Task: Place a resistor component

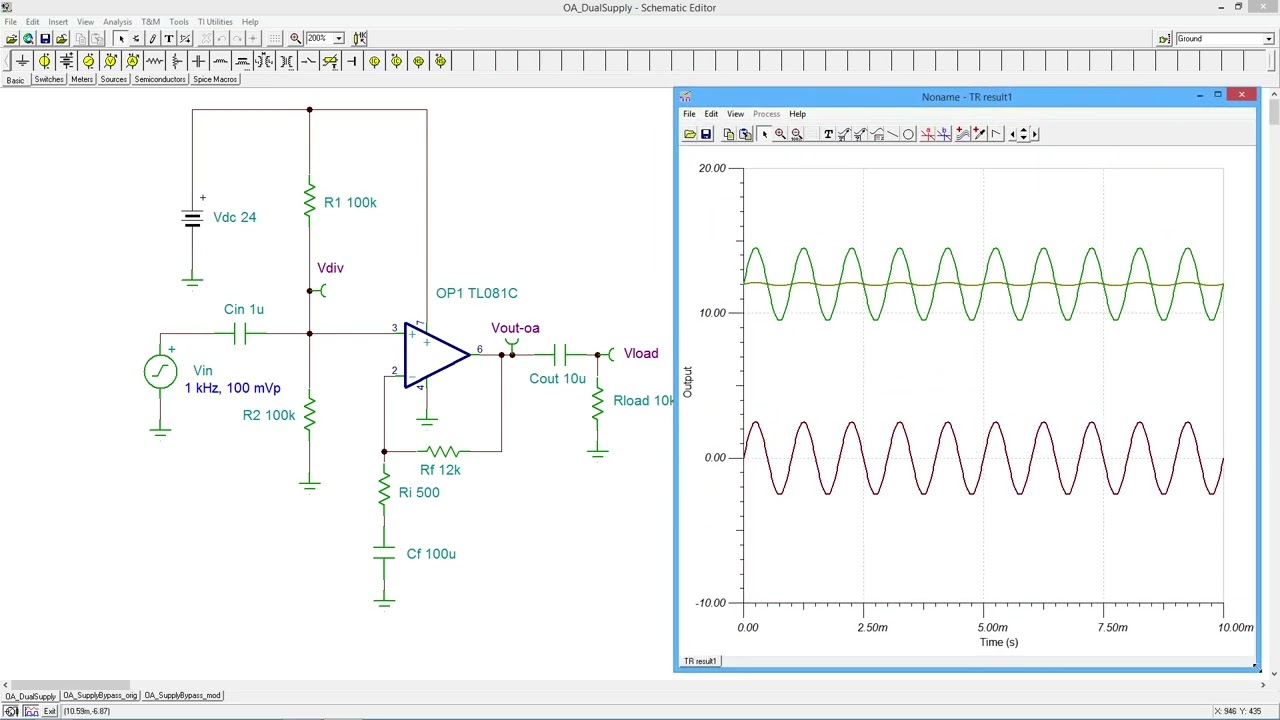Action: (154, 61)
